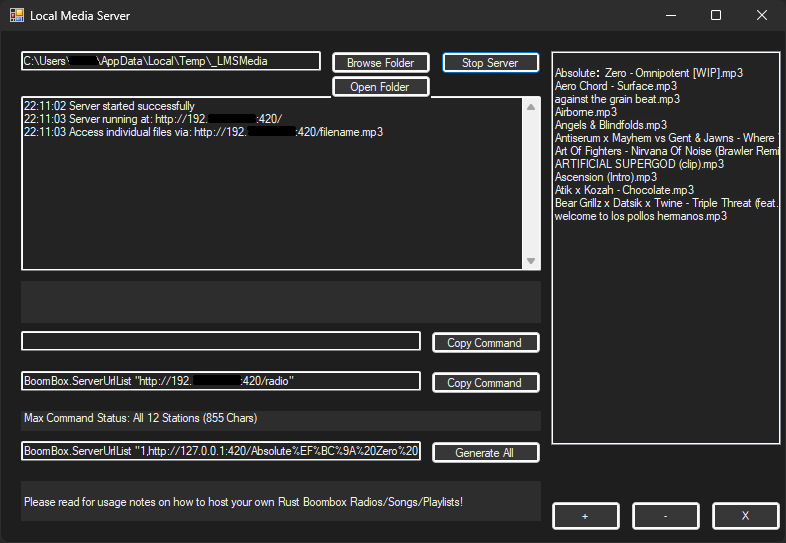Click the 127.0.0.1 ServerUrlList text field

tap(221, 451)
